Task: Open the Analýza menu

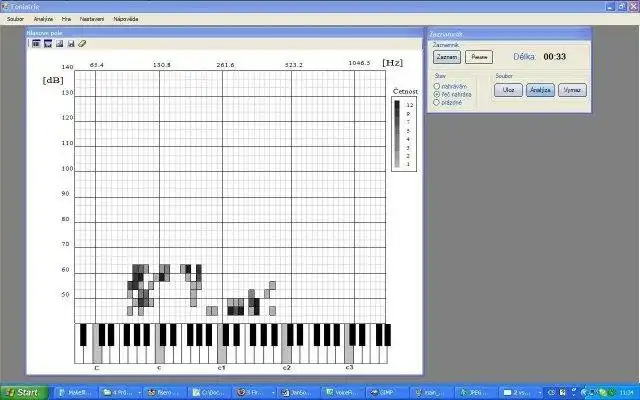Action: coord(43,19)
